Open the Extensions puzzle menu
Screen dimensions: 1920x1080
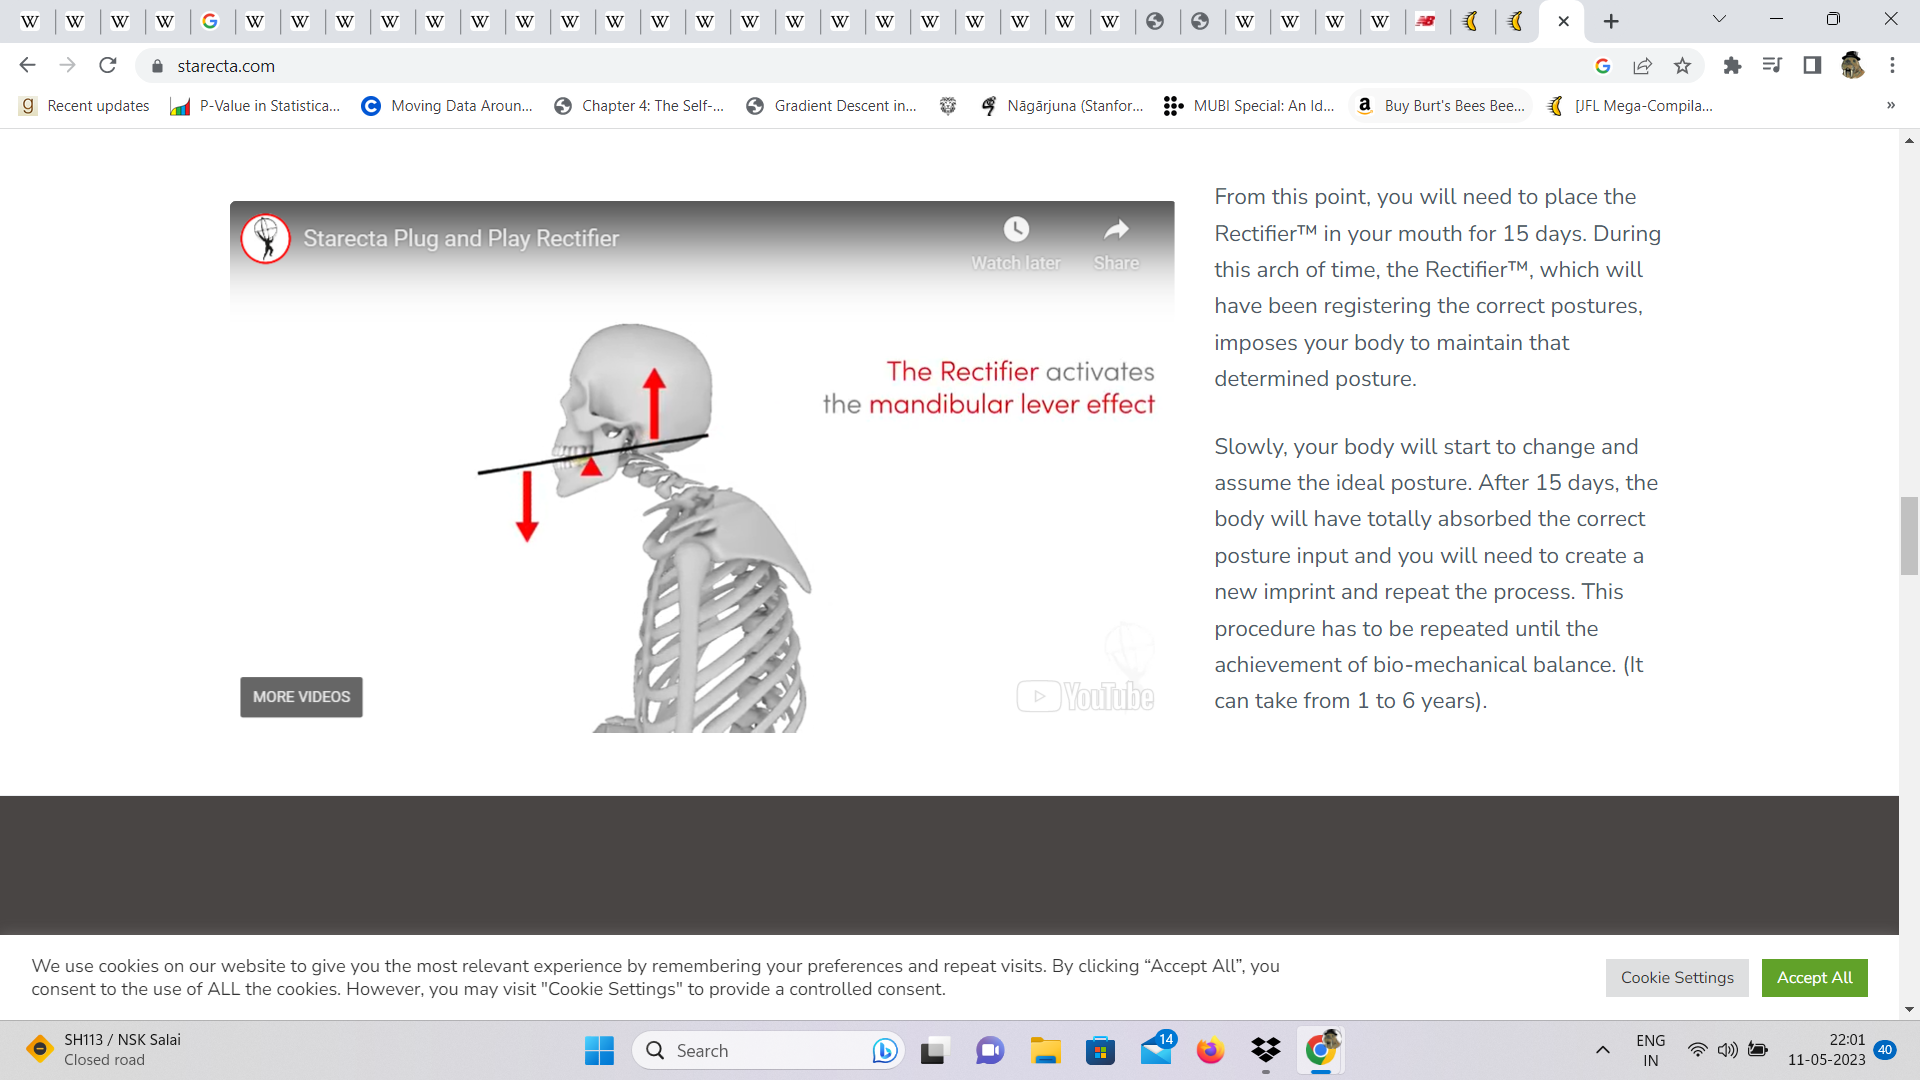(1732, 66)
